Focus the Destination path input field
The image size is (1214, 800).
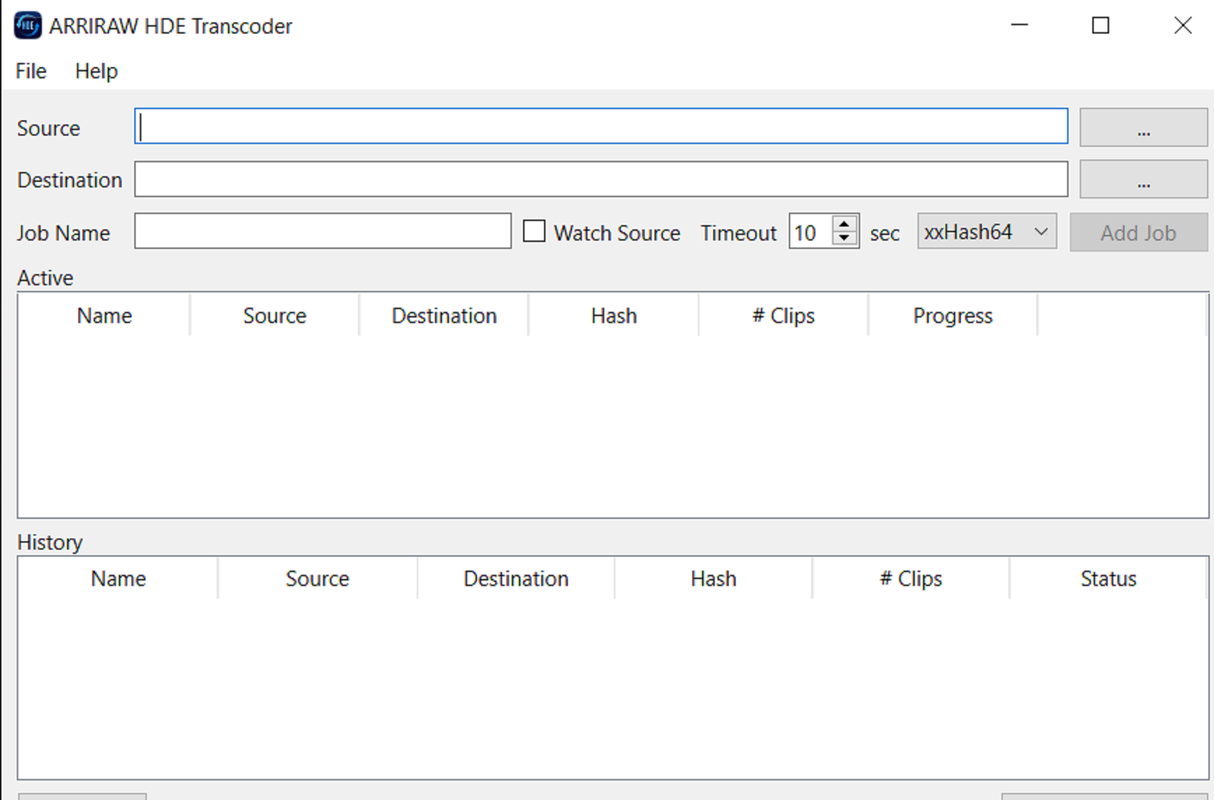[601, 180]
